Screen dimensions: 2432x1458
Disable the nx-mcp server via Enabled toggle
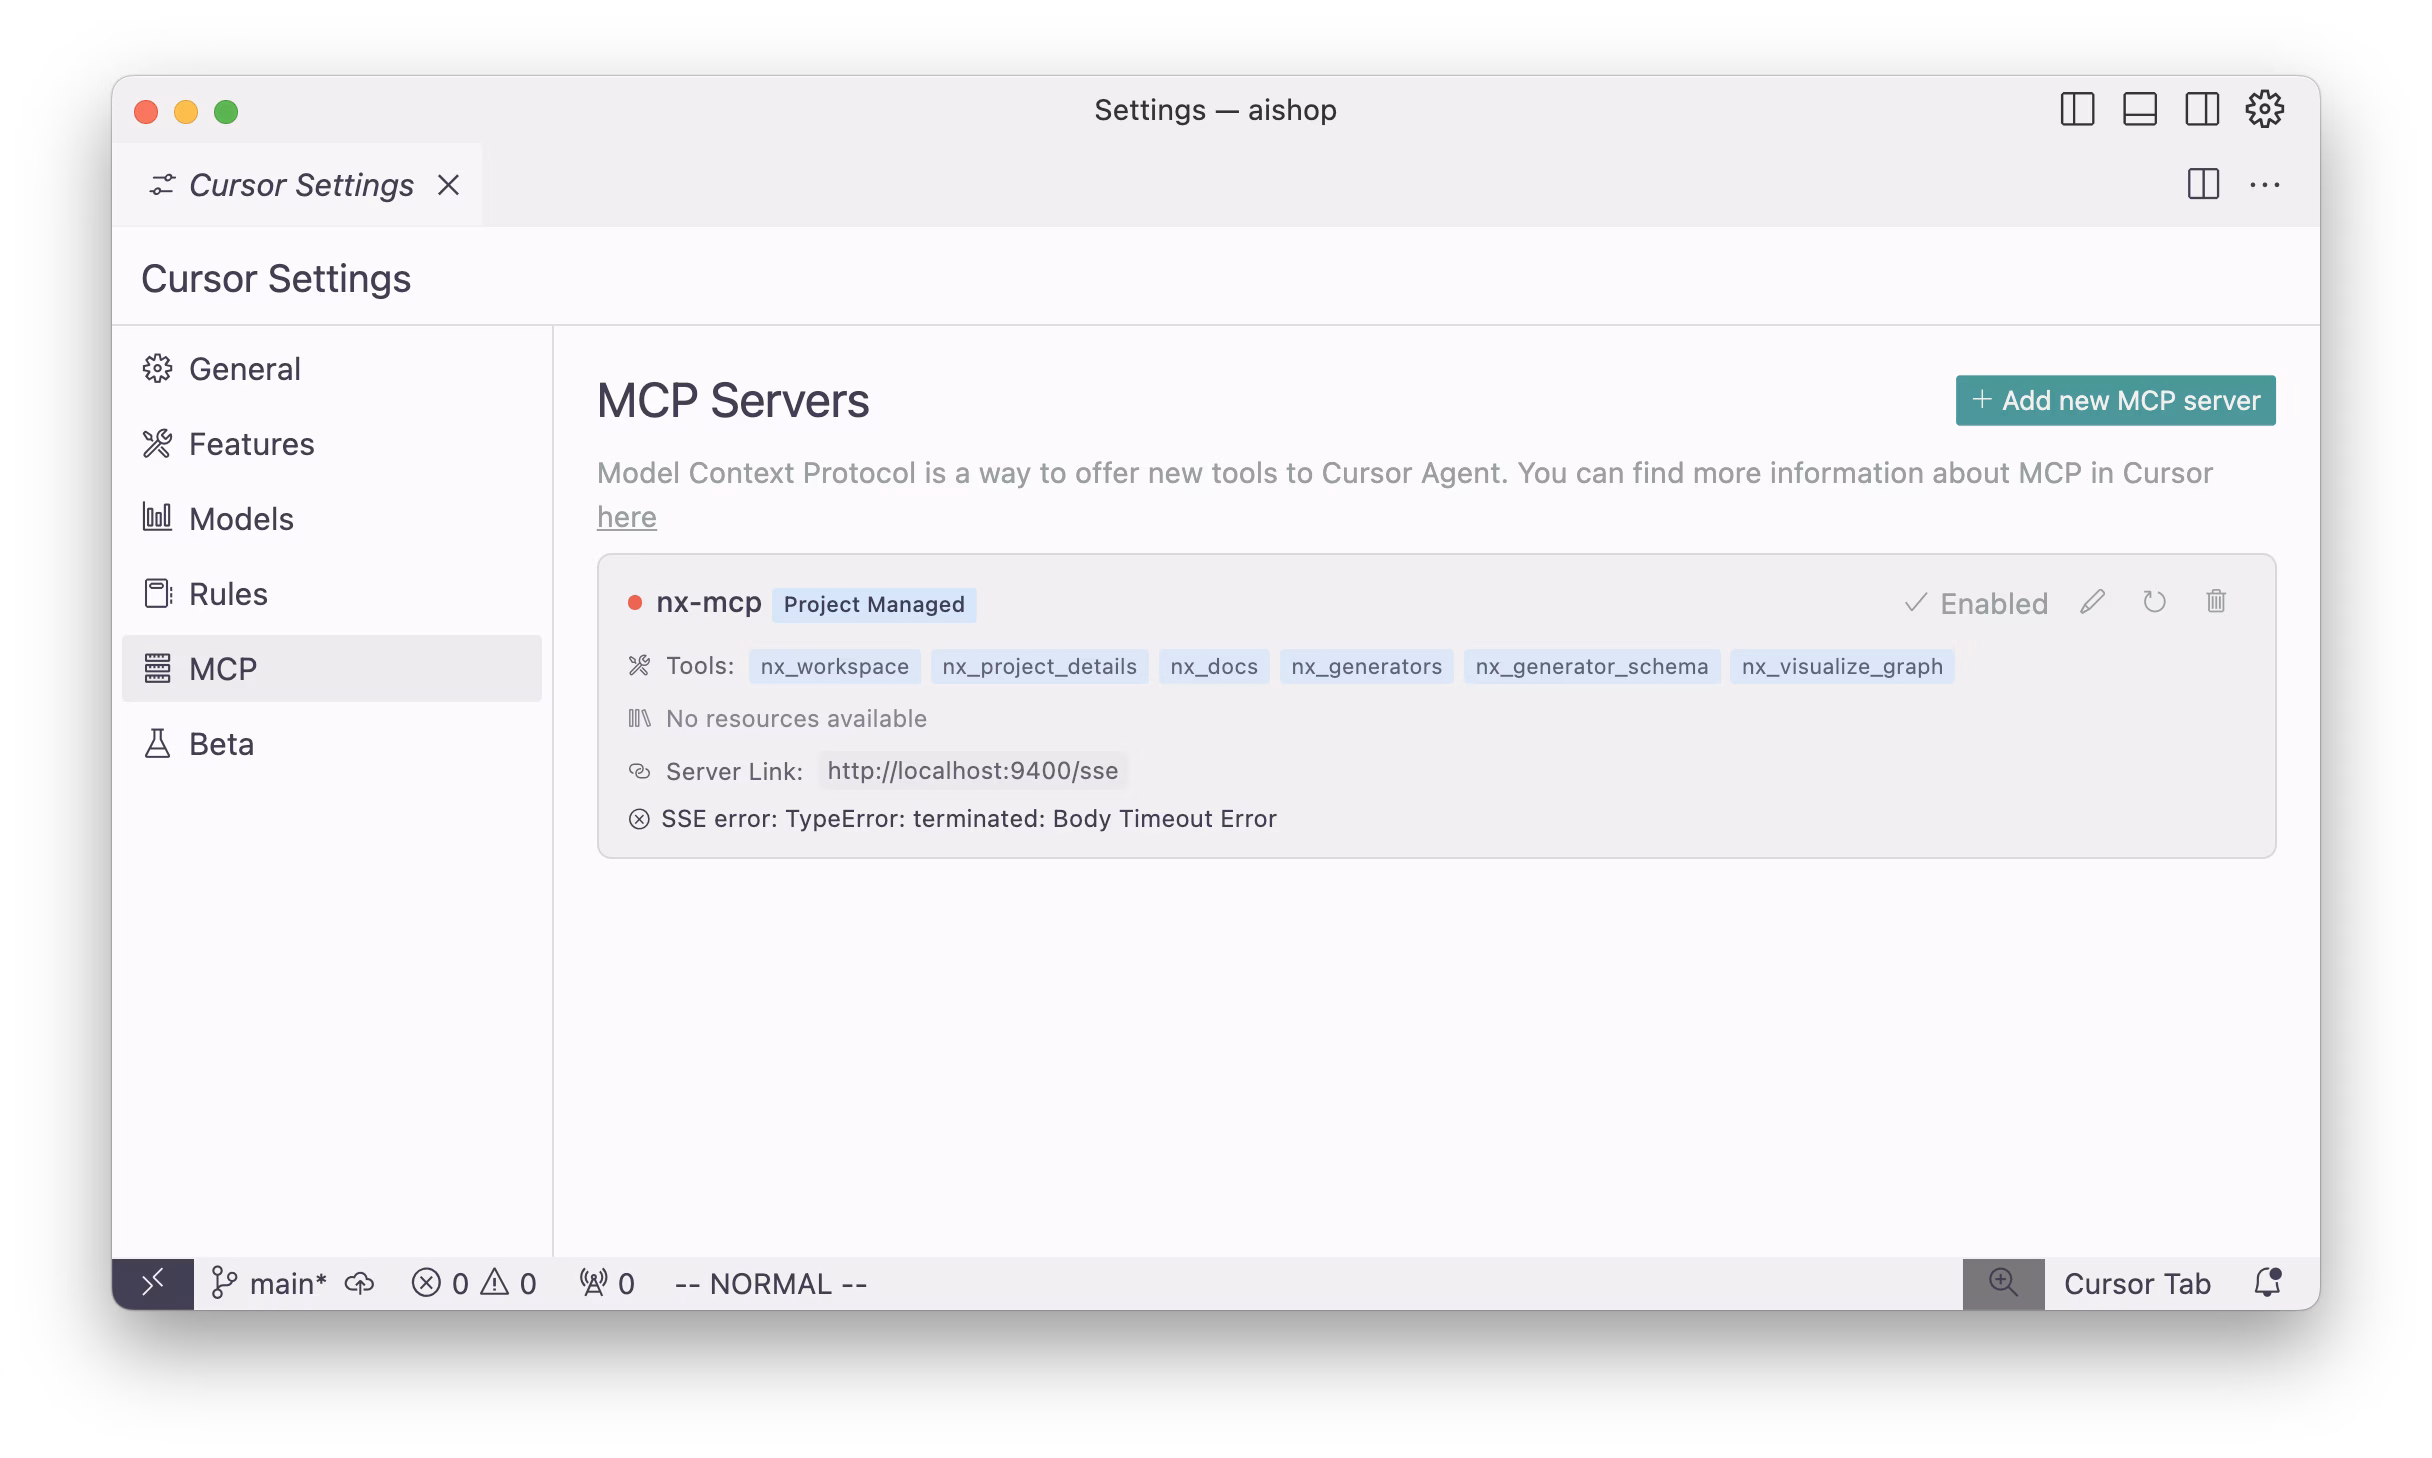click(x=1975, y=602)
